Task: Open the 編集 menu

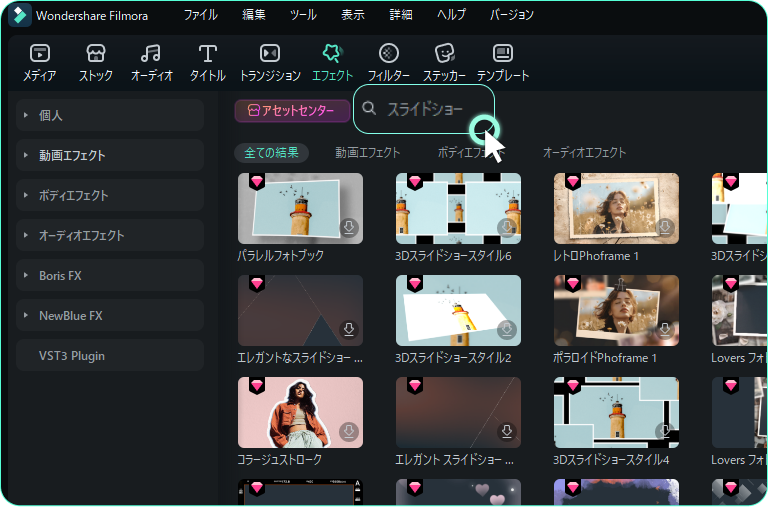Action: (x=254, y=15)
